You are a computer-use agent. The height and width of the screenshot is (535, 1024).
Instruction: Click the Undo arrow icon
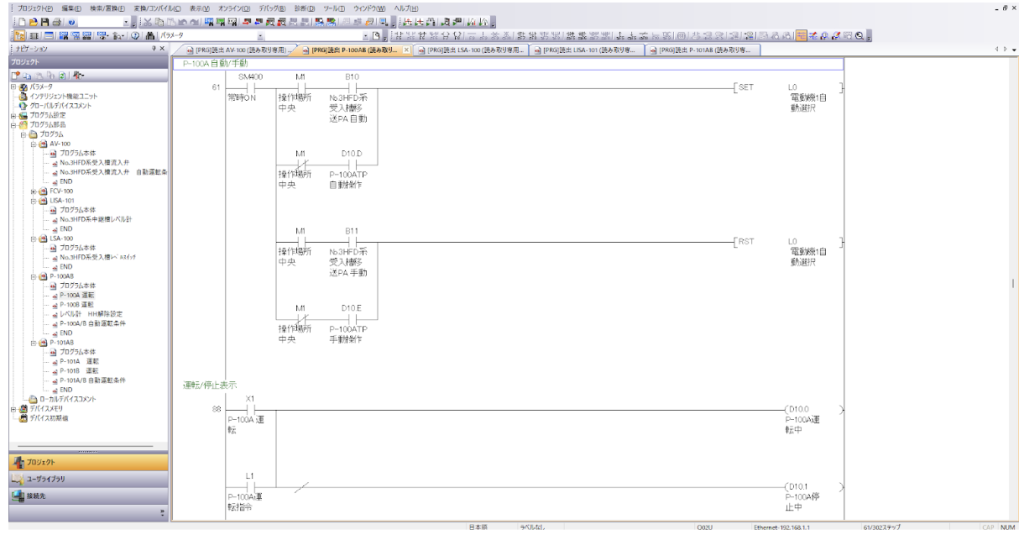pos(182,22)
